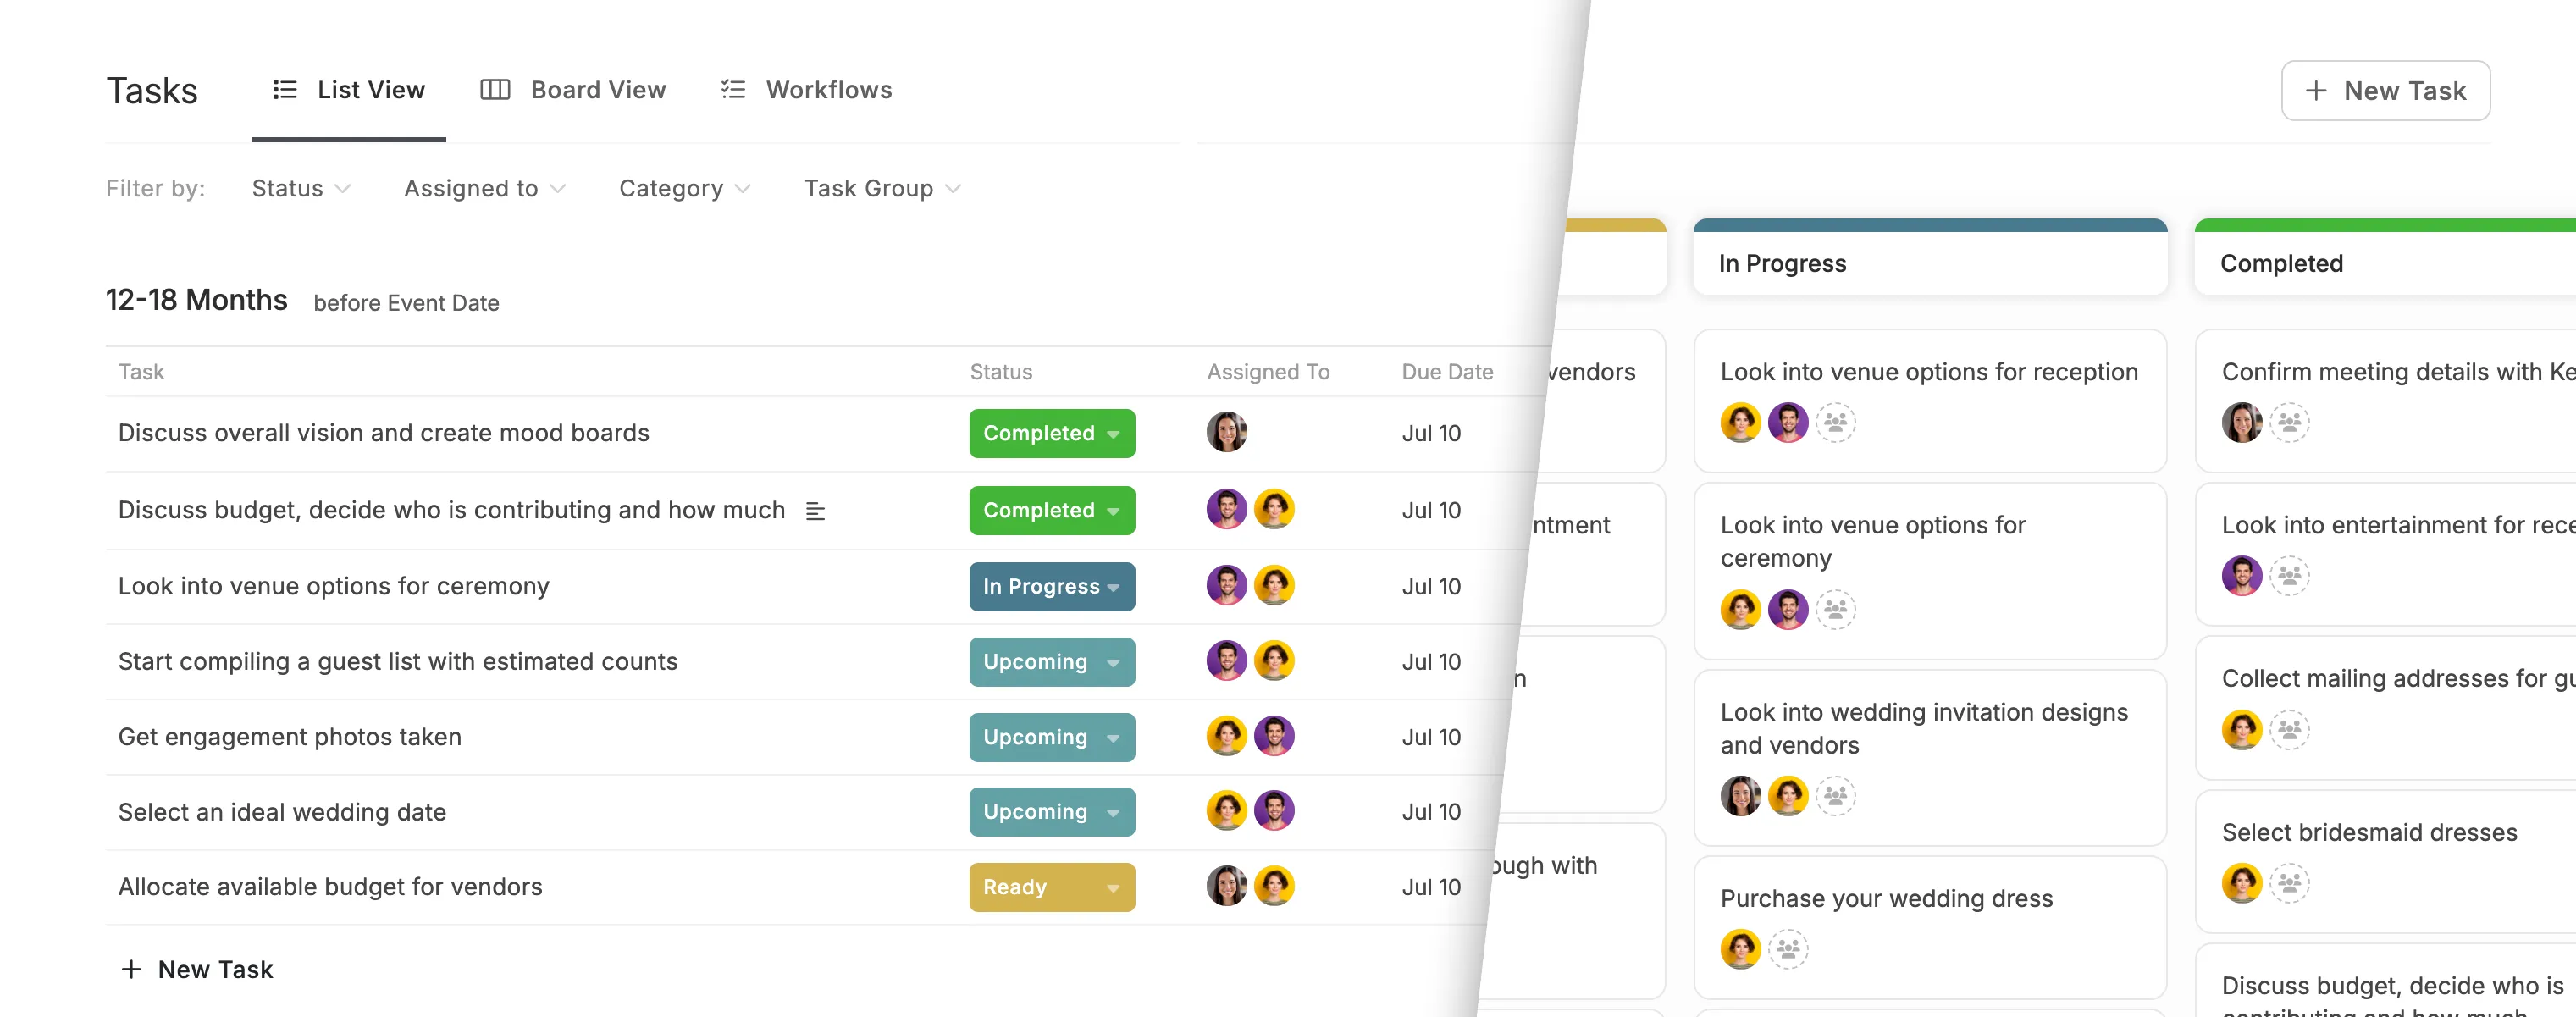Add assignee on Purchase your wedding dress card
The image size is (2576, 1017).
pos(1788,949)
